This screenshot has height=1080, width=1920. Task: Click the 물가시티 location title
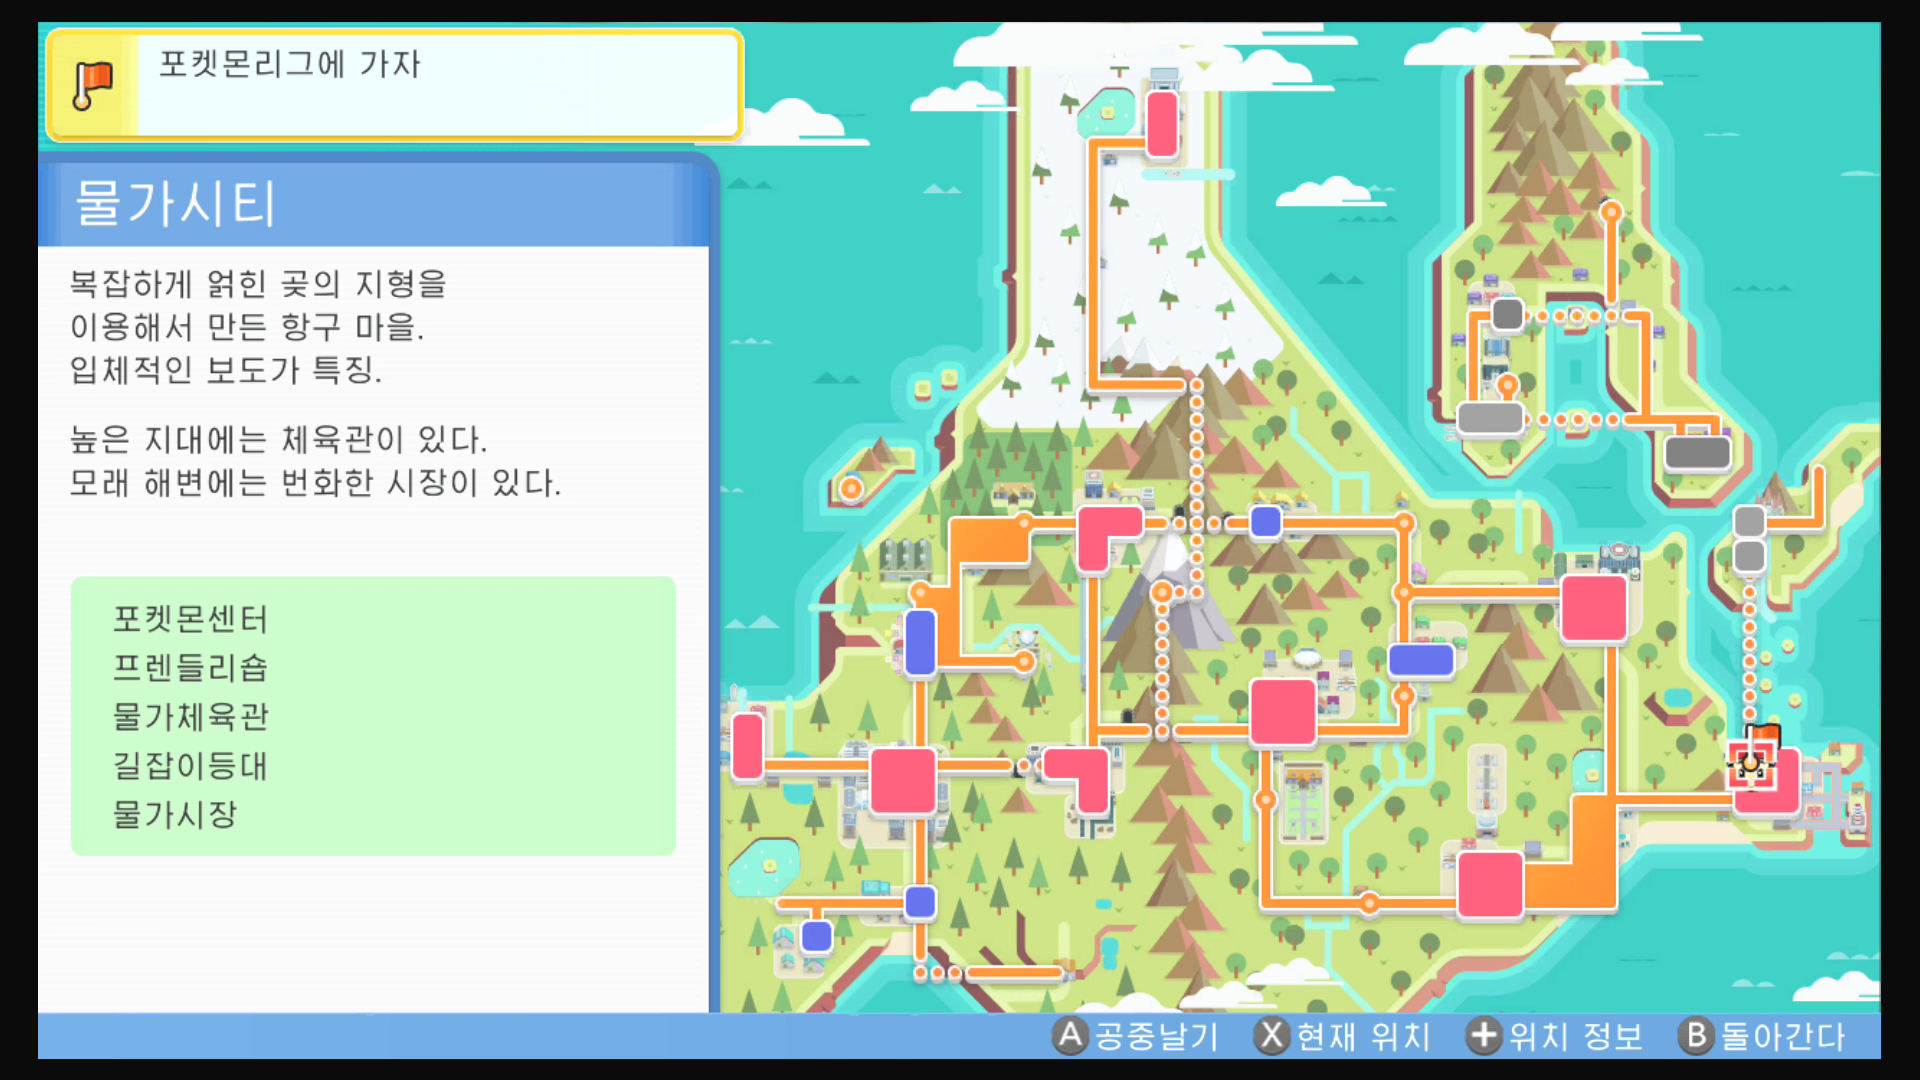(x=175, y=203)
